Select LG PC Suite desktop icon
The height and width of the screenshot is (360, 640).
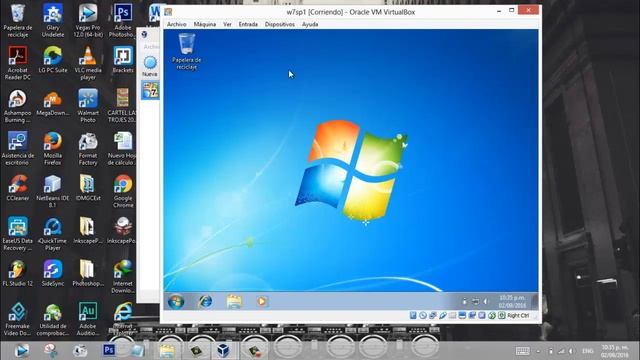pos(53,60)
